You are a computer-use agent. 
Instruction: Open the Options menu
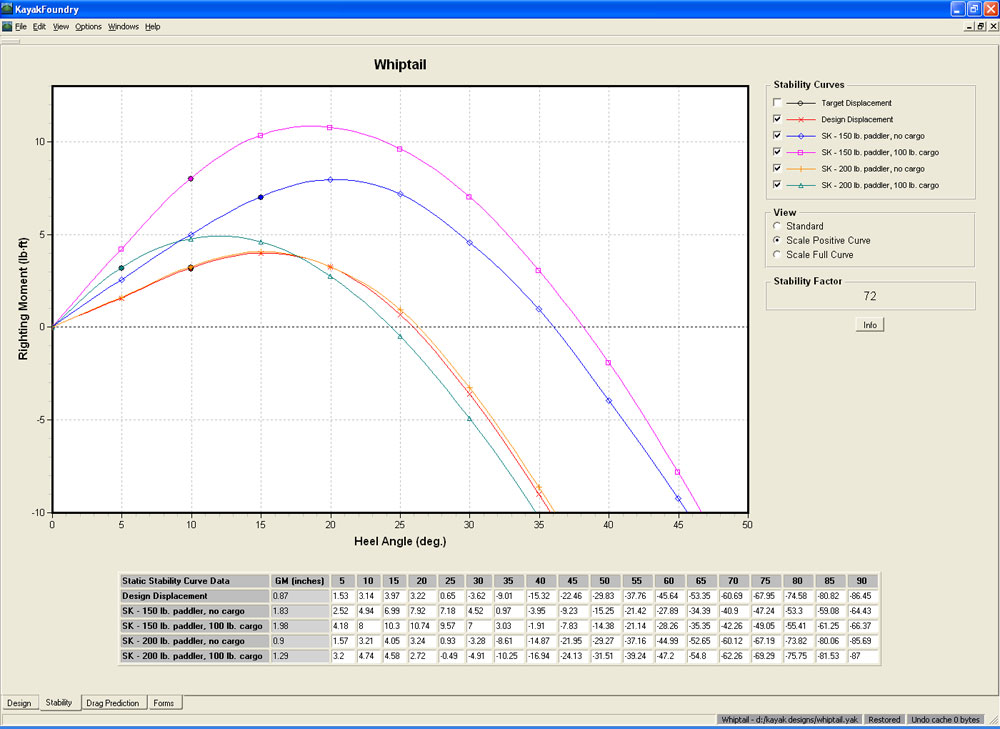click(88, 26)
